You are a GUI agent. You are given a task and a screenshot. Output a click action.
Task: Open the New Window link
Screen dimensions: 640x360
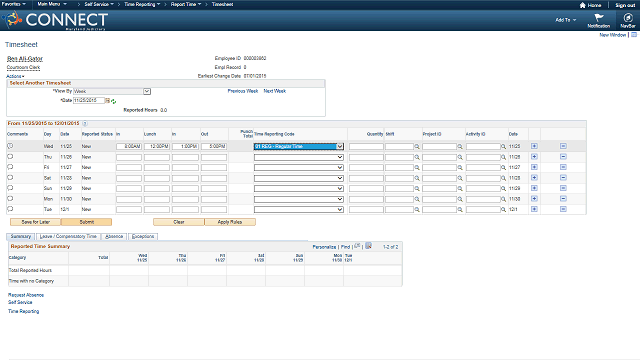613,35
